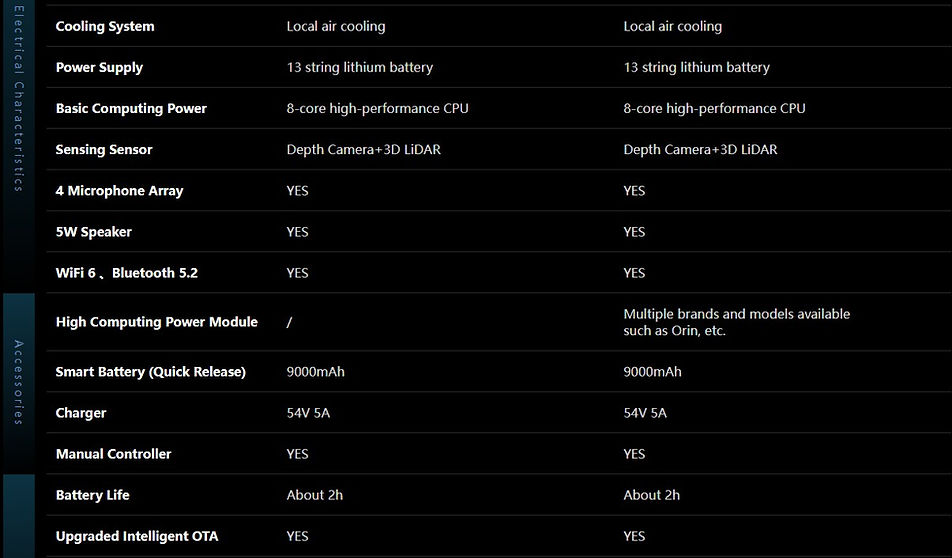Click second column 54V 5A value
Screen dimensions: 952x558
[x=645, y=413]
